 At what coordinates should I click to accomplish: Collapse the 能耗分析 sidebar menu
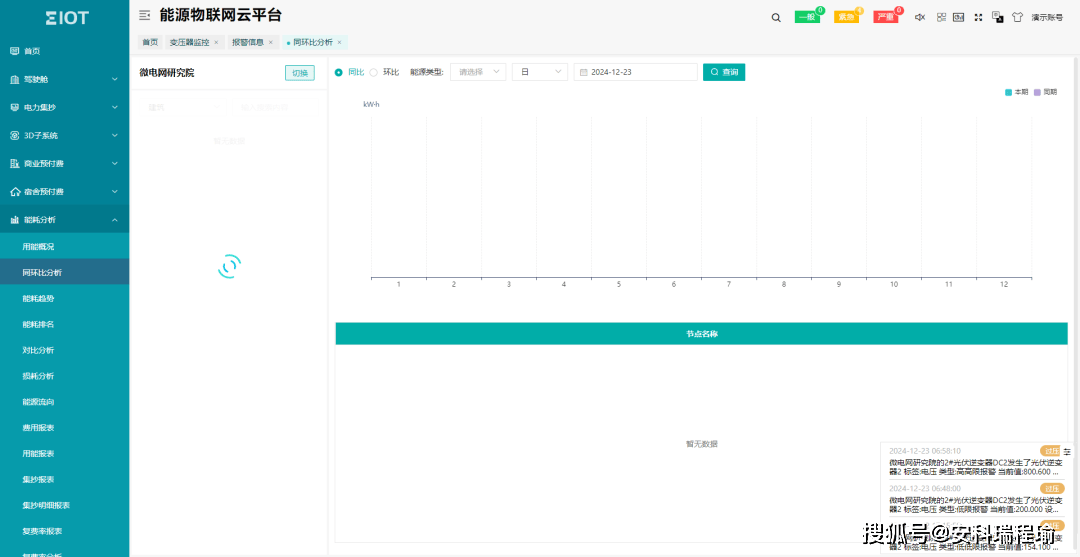(65, 220)
